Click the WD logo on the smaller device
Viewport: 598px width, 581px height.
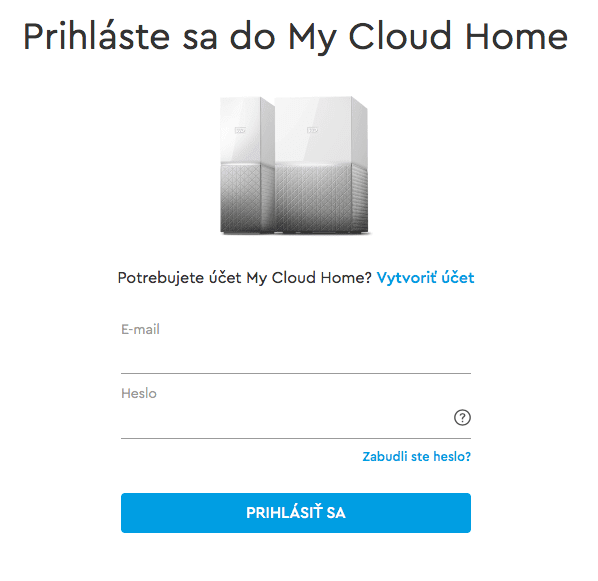pos(240,130)
